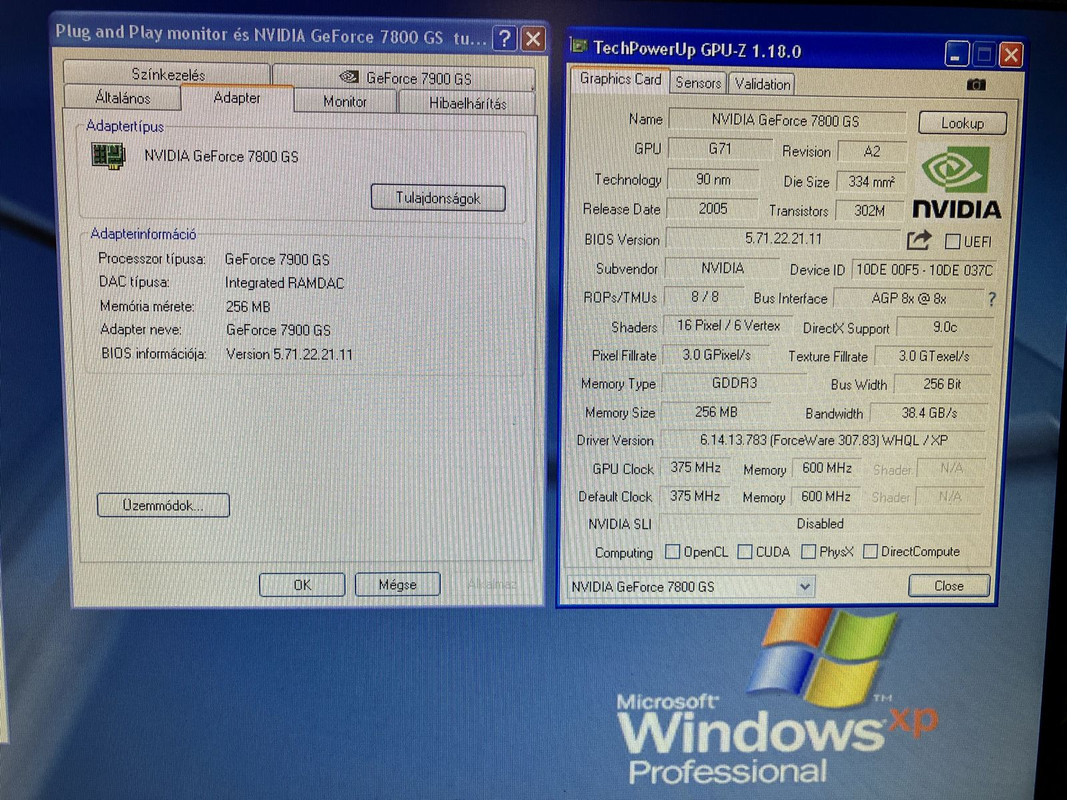Click the Memory Size field 256 MB in GPU-Z
1067x800 pixels.
[716, 412]
